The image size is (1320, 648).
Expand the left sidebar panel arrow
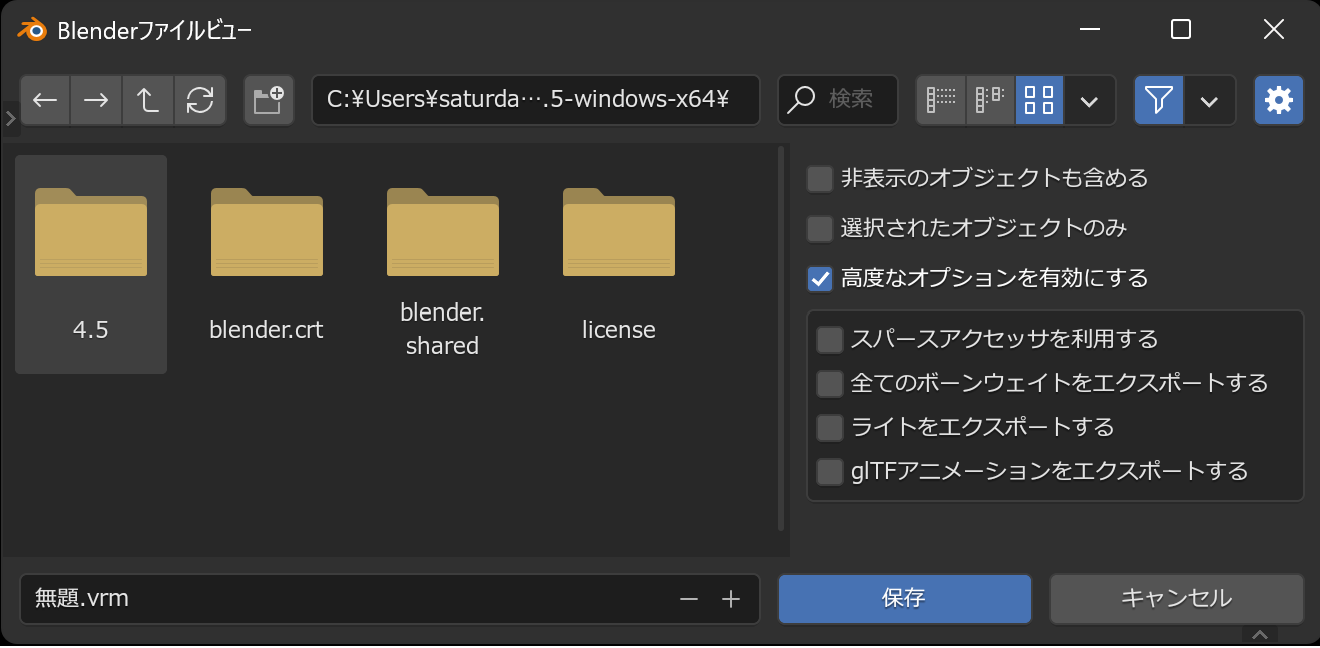10,119
